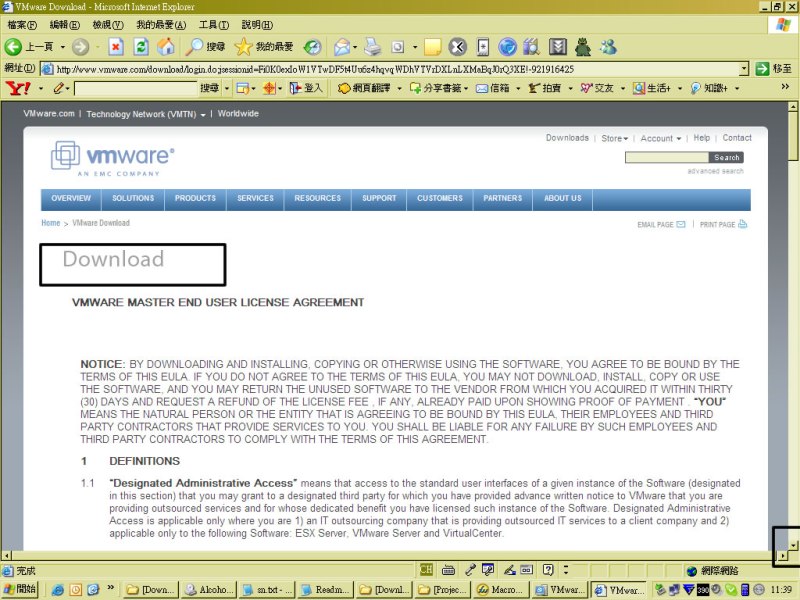The image size is (800, 600).
Task: Switch to the Macro... taskbar button
Action: coord(503,589)
